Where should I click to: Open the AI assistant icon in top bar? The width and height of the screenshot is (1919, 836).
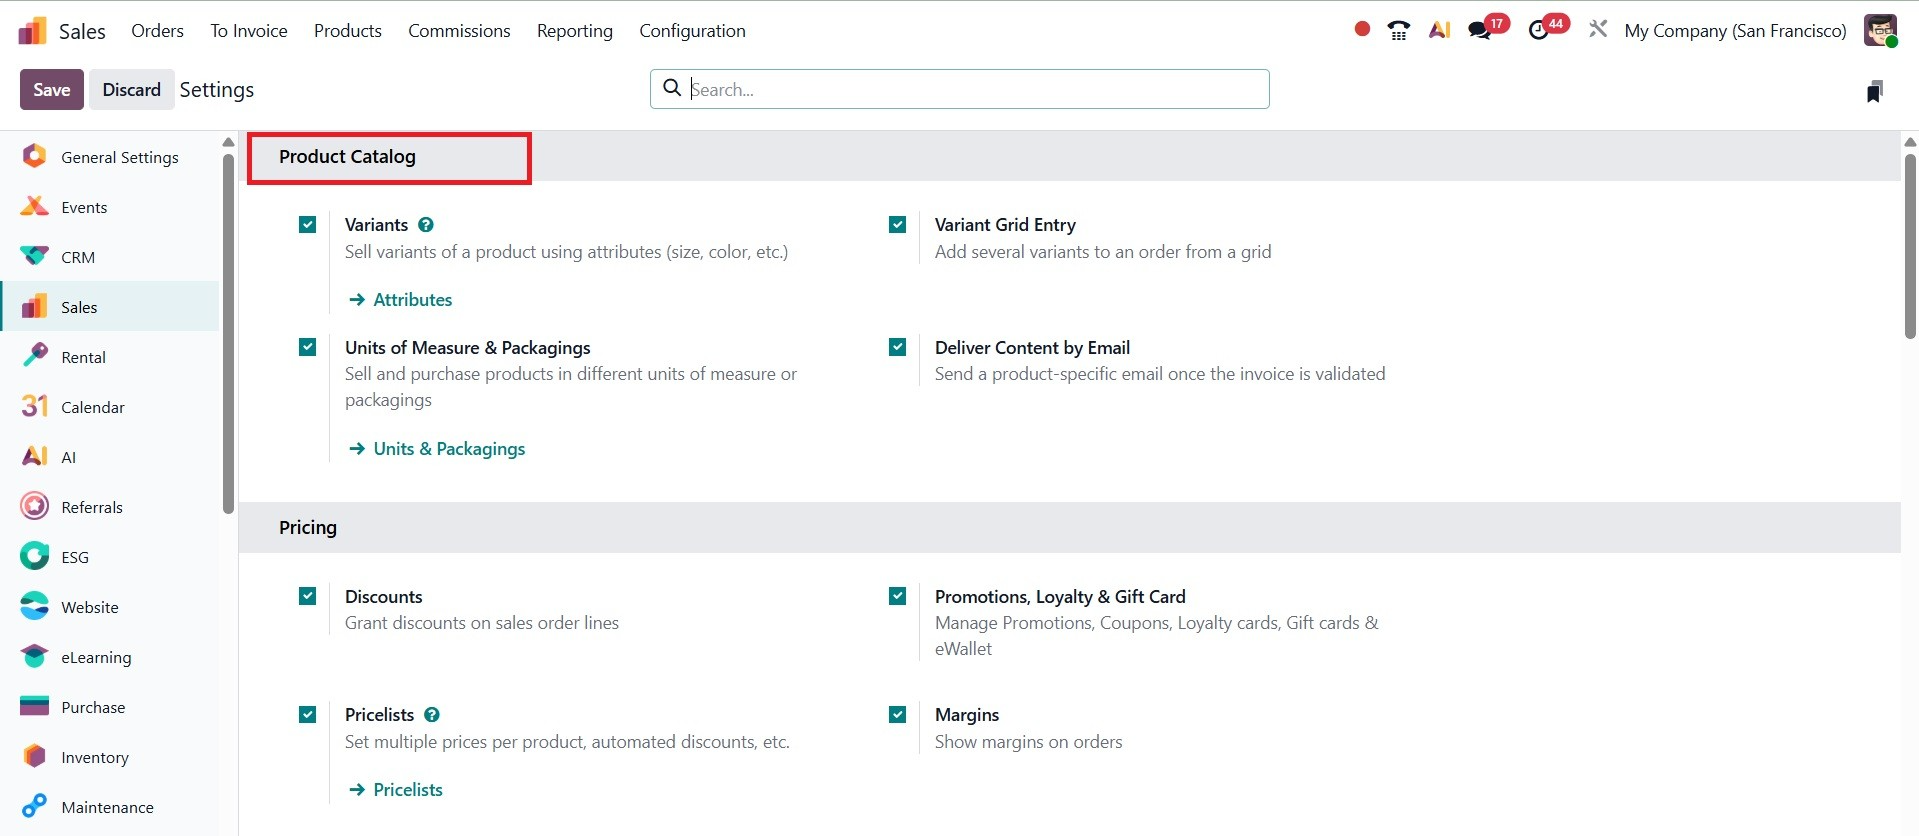click(x=1439, y=30)
